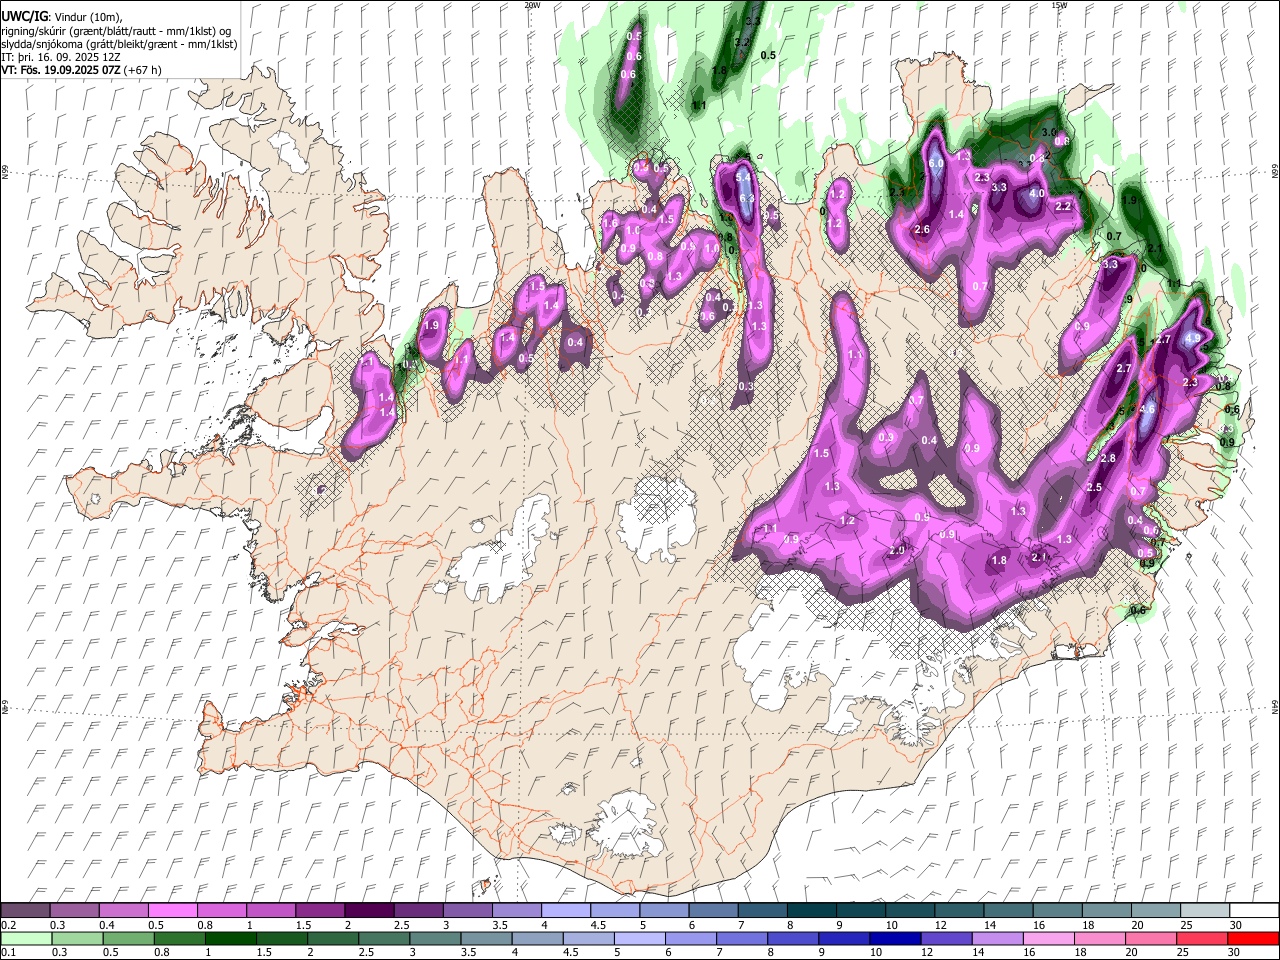
Task: Click the 'slydda/snjókoma' legend description line
Action: click(119, 44)
